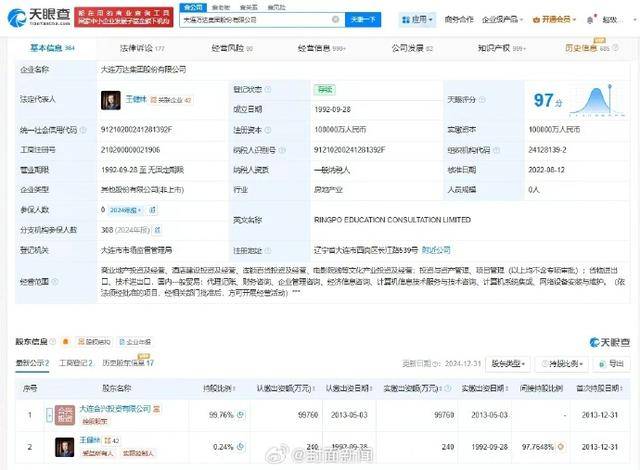Click the 天眼一下 search button
This screenshot has width=640, height=470.
click(363, 19)
